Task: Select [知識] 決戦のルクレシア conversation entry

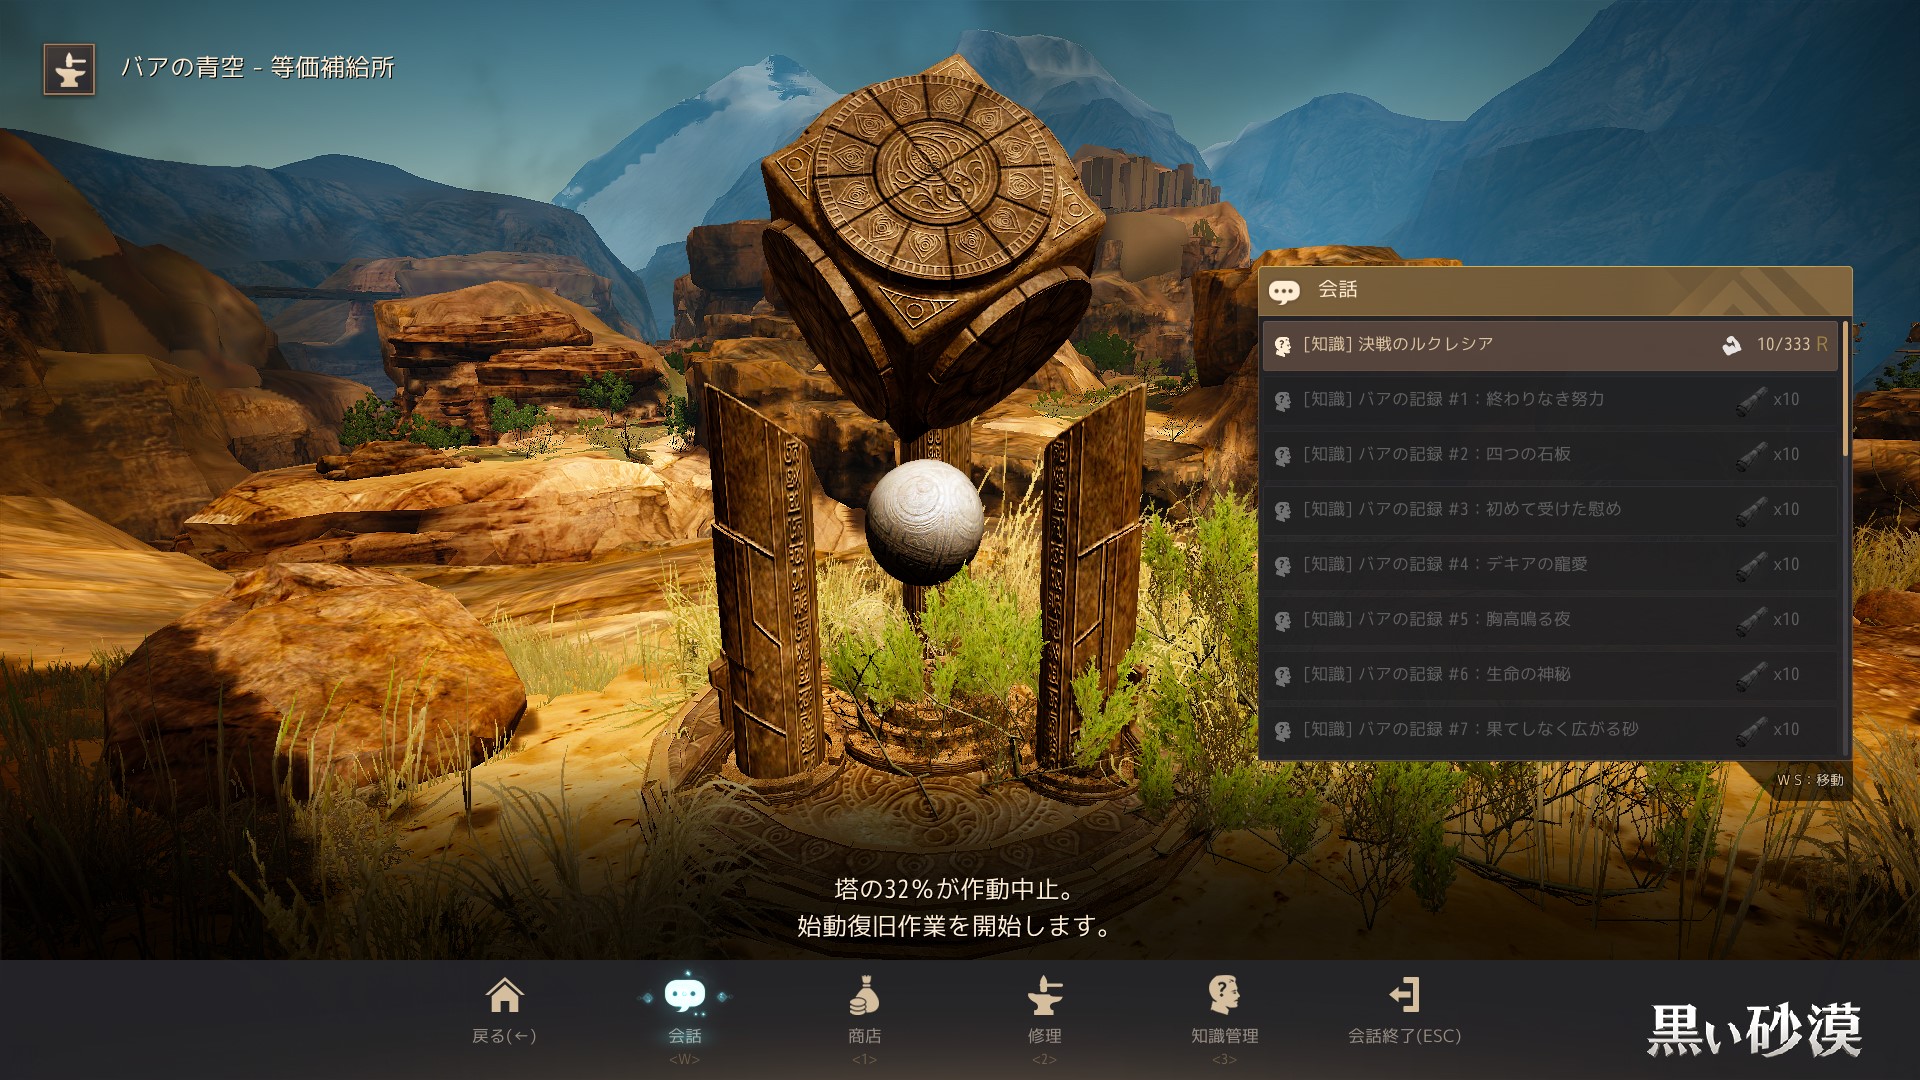Action: point(1550,345)
